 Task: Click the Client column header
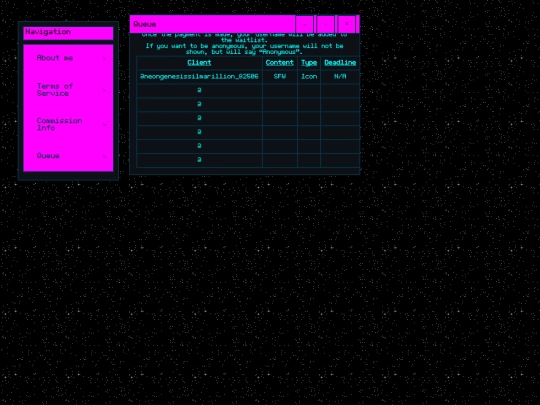pyautogui.click(x=199, y=63)
